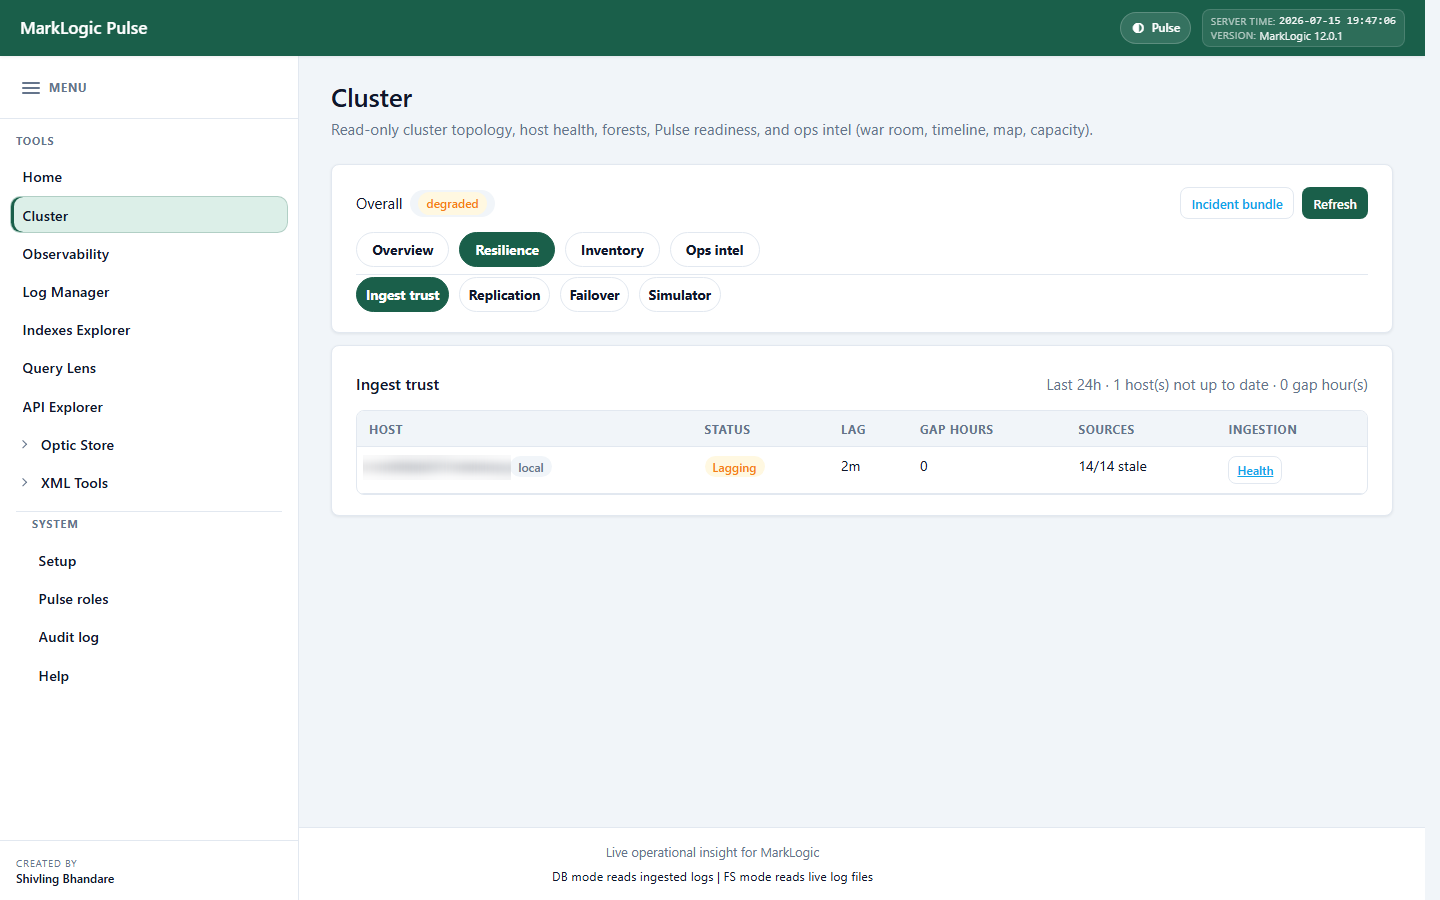Click the Incident bundle button

(x=1237, y=204)
